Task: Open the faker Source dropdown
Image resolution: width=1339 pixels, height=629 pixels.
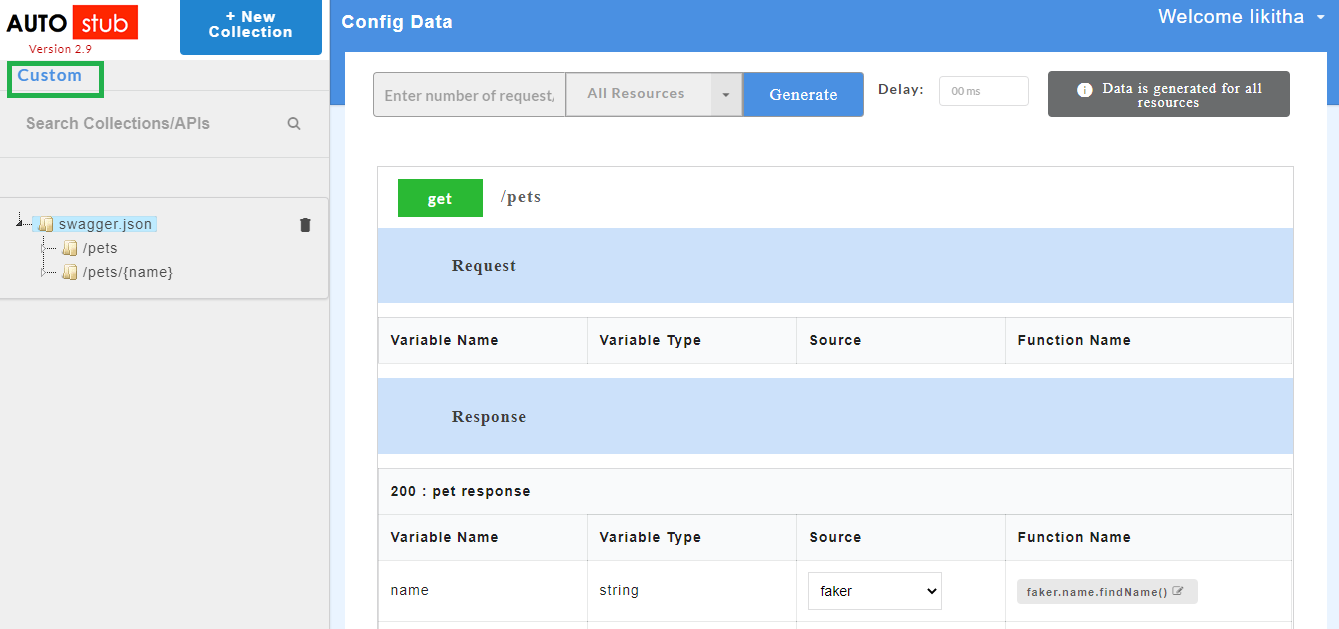Action: point(874,591)
